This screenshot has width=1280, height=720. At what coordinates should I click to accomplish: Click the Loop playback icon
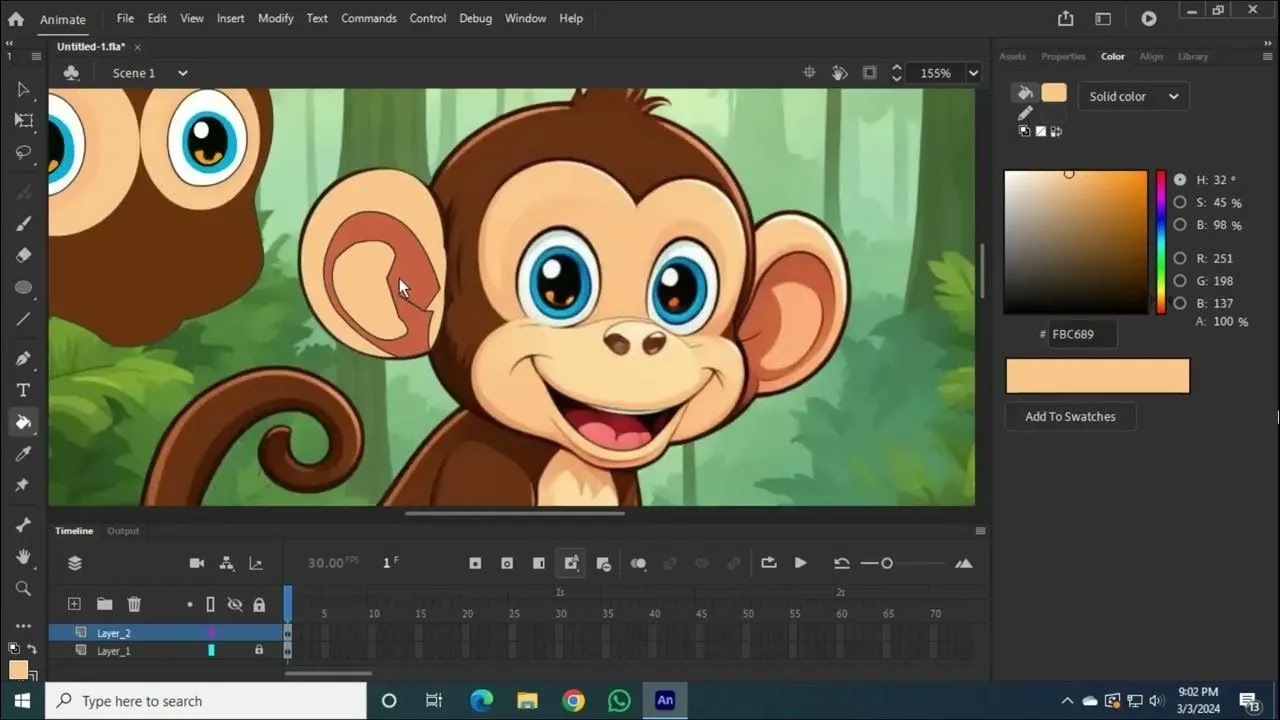(769, 563)
